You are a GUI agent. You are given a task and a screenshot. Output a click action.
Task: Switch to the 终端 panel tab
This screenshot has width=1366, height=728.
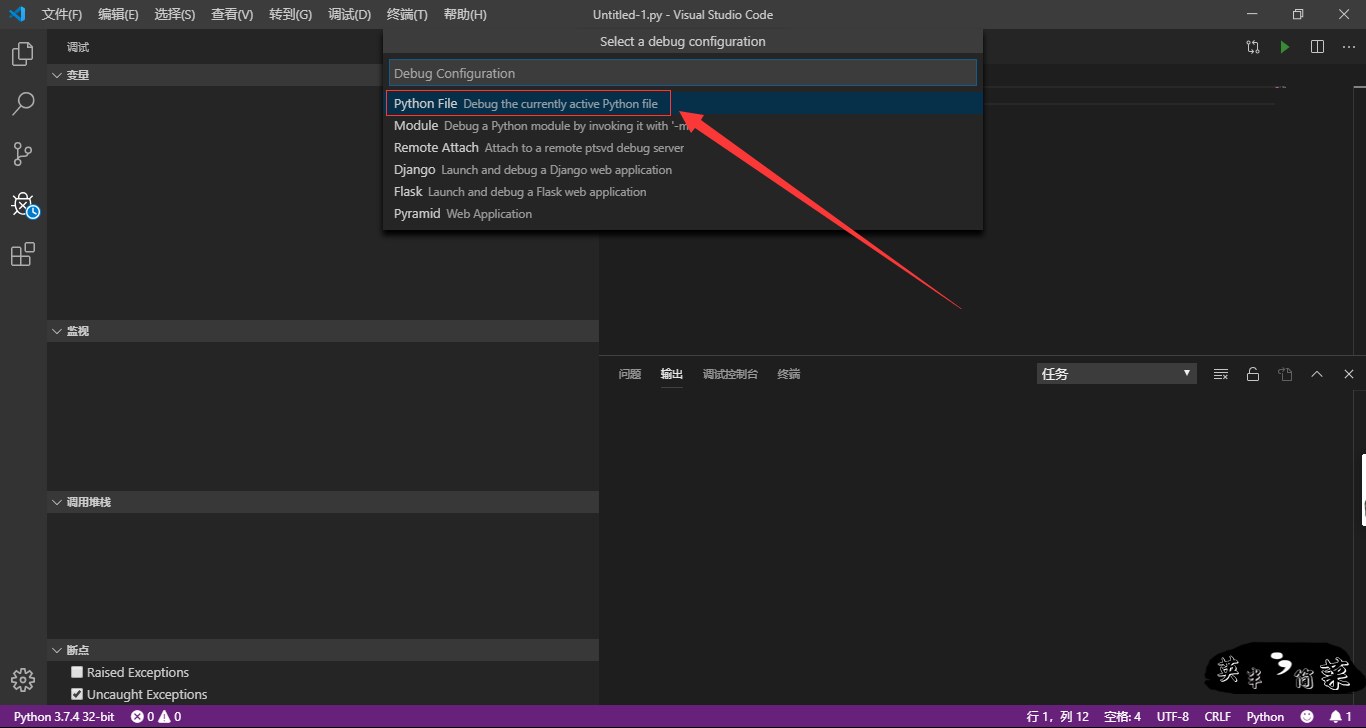(x=789, y=374)
